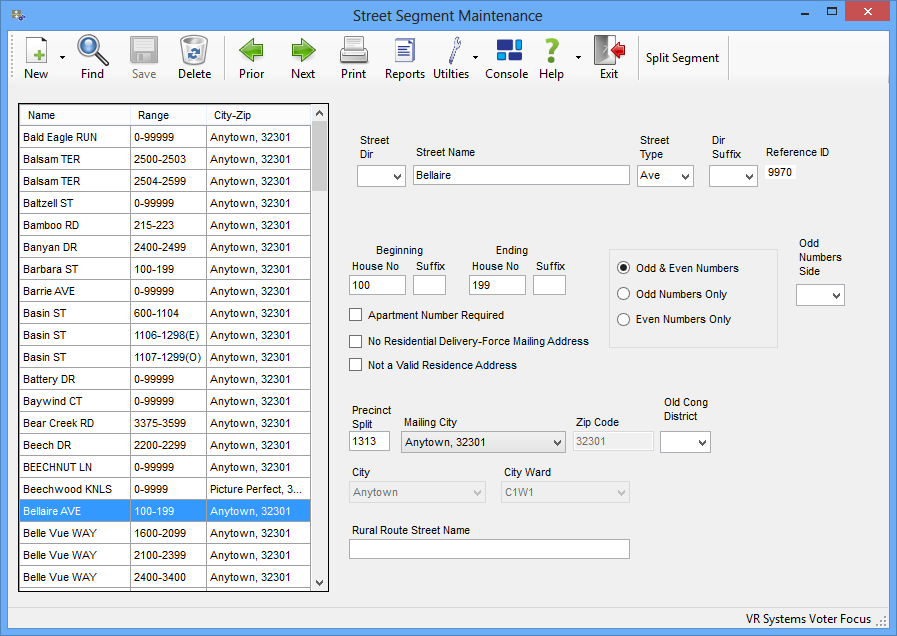Check Not a Valid Residence Address
The height and width of the screenshot is (636, 897).
click(x=355, y=365)
